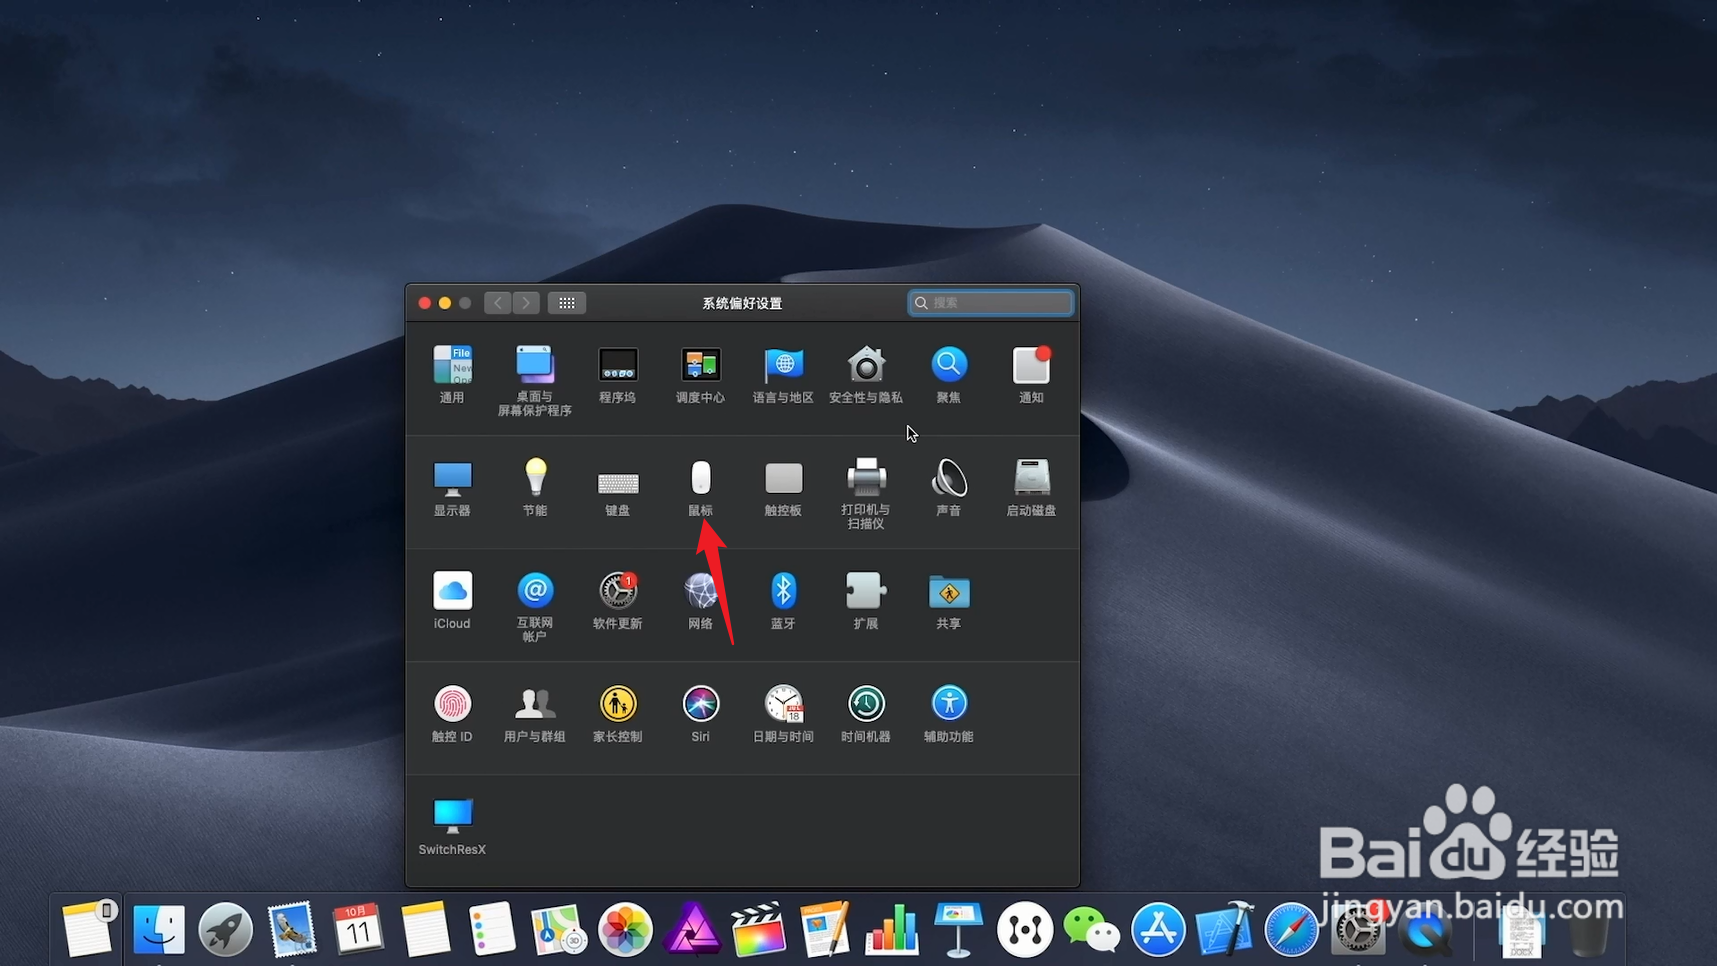Open Numbers chart icon in Dock
Image resolution: width=1717 pixels, height=966 pixels.
pyautogui.click(x=892, y=930)
